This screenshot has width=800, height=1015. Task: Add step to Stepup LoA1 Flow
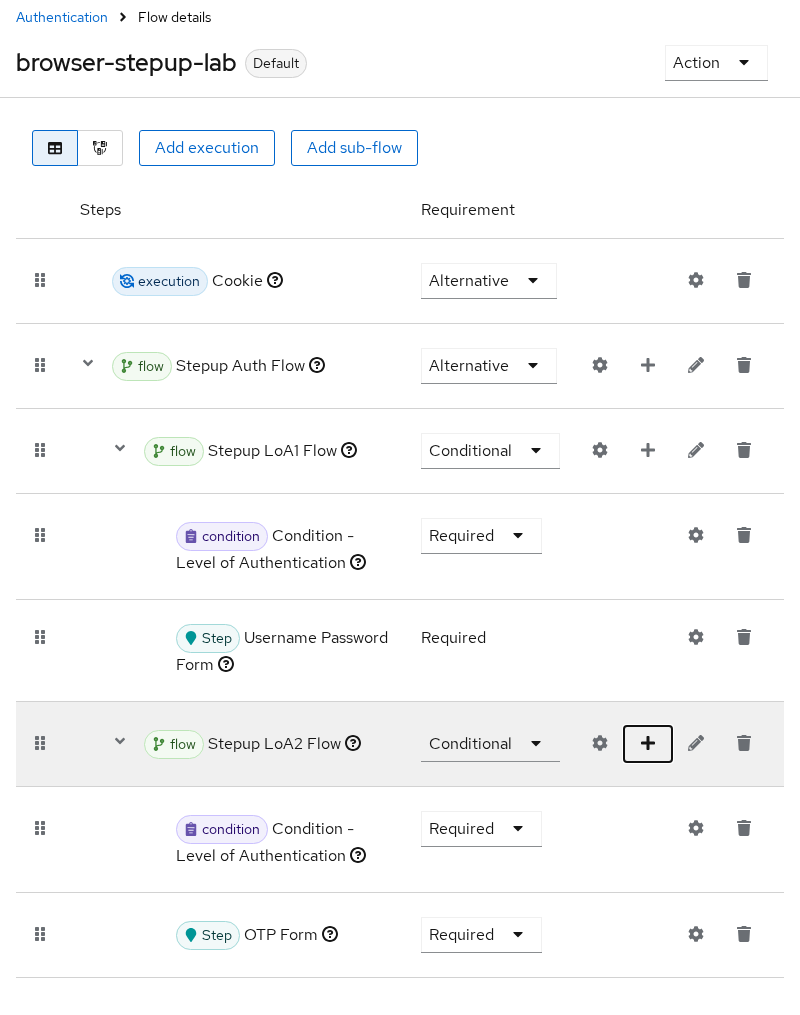pos(648,450)
